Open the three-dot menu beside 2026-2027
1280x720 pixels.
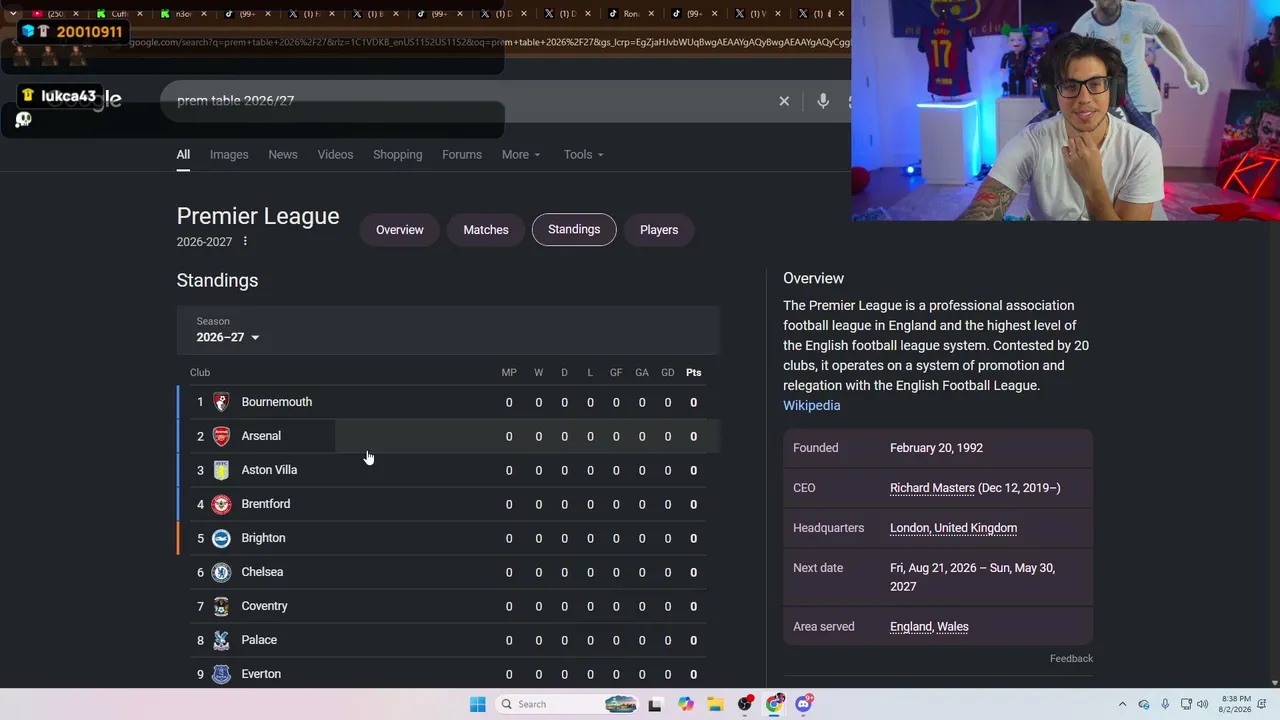(x=245, y=241)
